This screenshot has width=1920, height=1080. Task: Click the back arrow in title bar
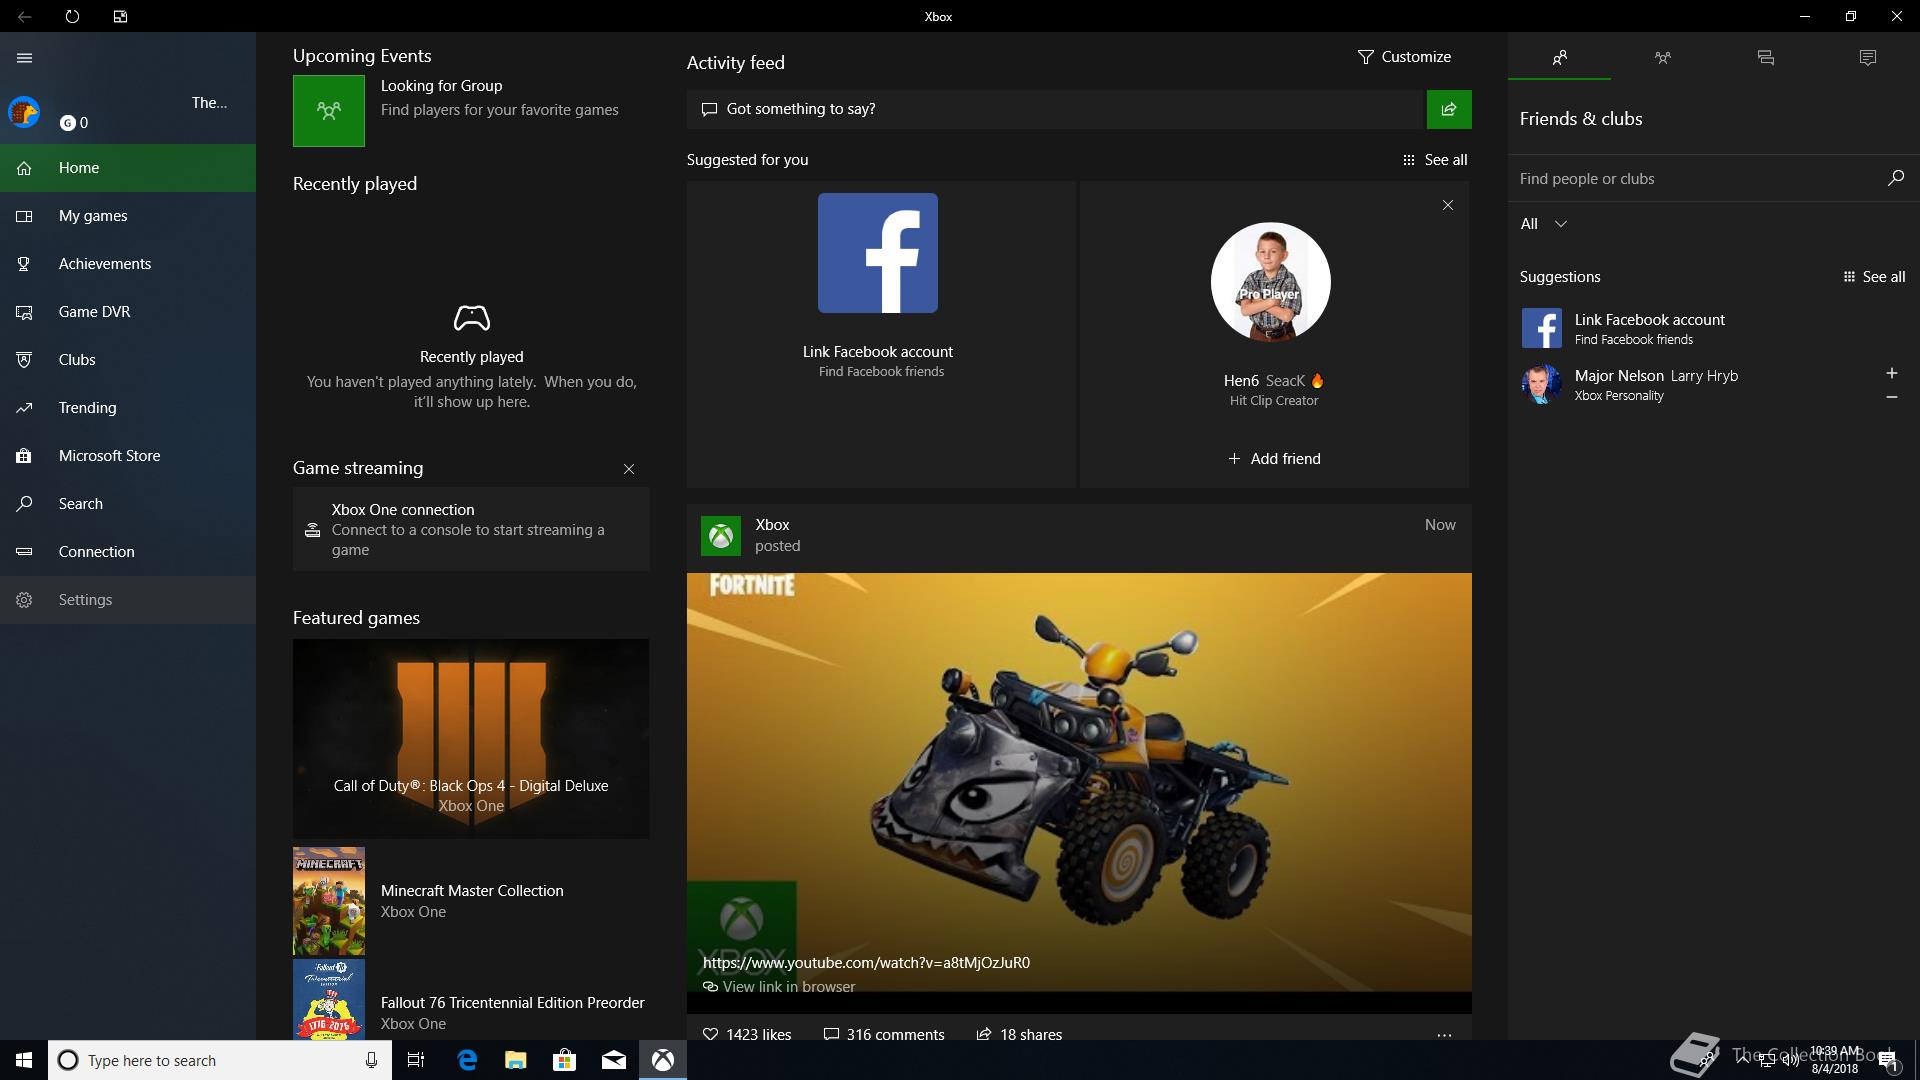click(24, 16)
